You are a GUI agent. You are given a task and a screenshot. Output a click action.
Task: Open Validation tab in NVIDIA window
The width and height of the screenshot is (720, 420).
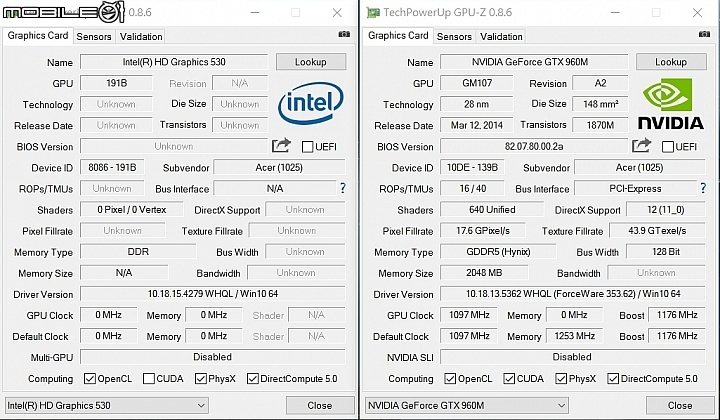coord(501,37)
